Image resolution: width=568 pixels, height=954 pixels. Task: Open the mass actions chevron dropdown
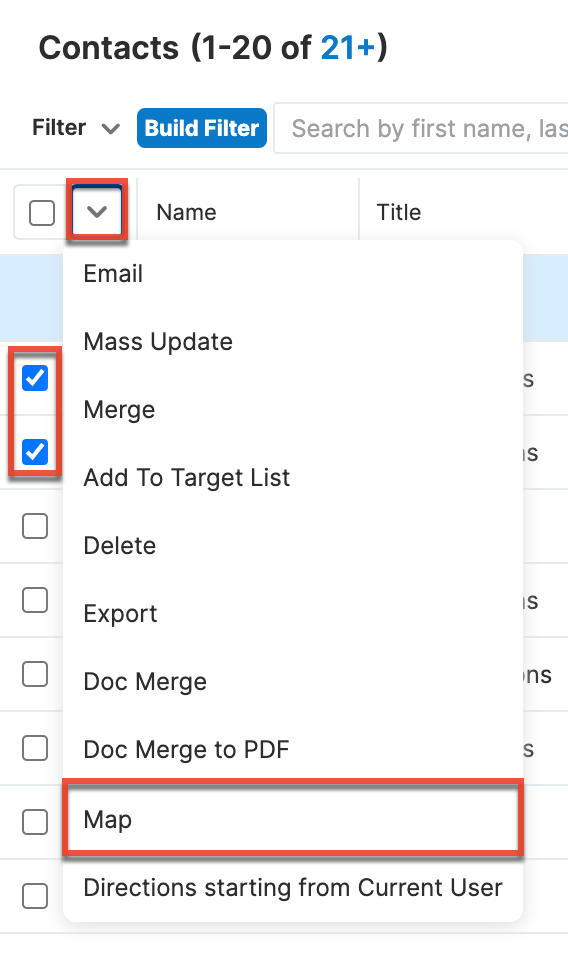pyautogui.click(x=97, y=212)
